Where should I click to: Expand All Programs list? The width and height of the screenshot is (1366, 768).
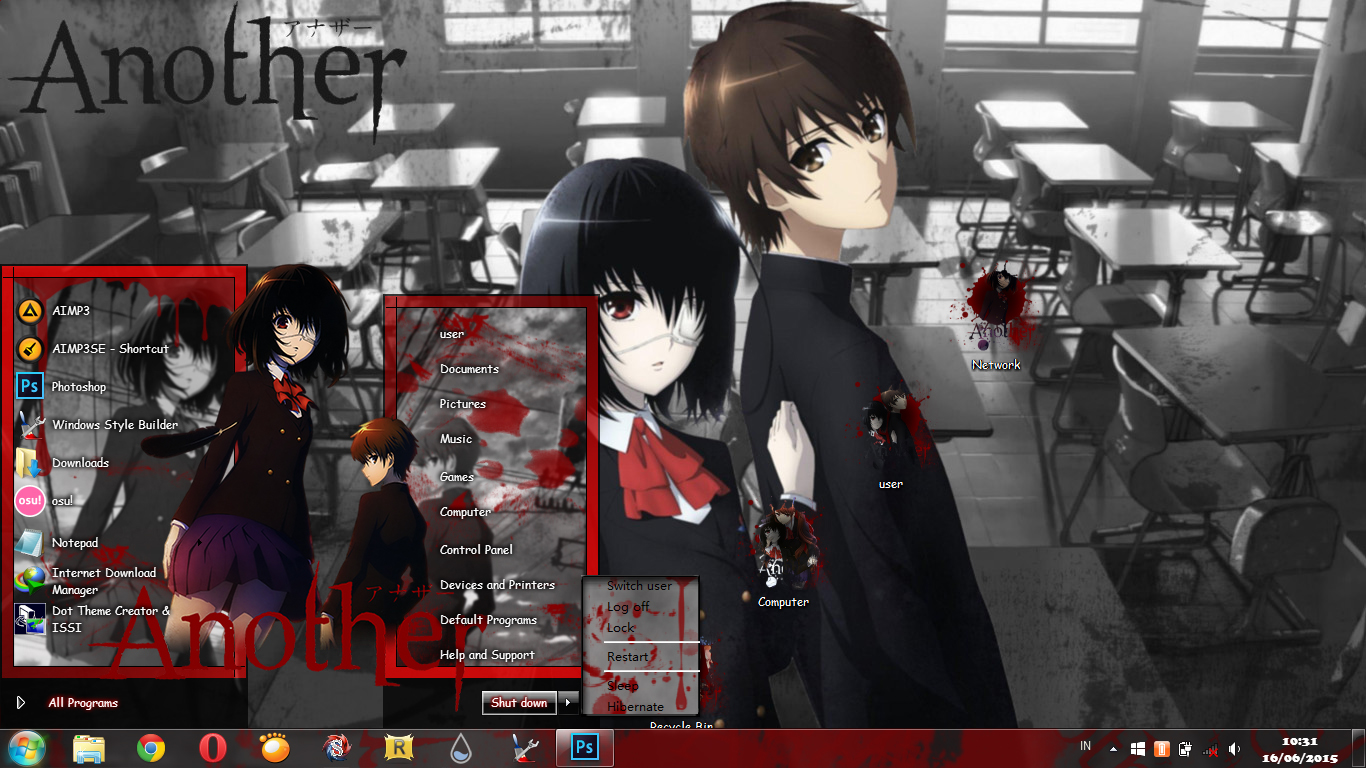(x=83, y=703)
